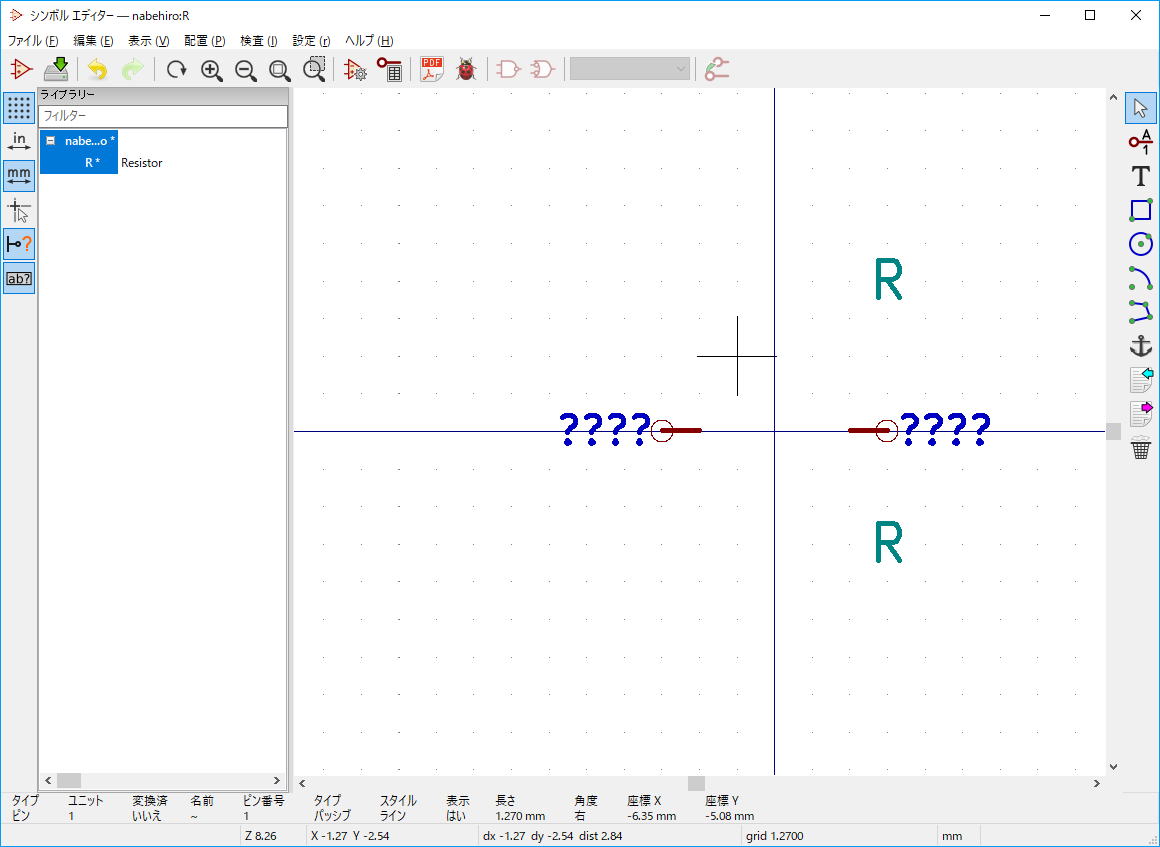The image size is (1160, 847).
Task: Zoom in on the canvas
Action: (x=212, y=70)
